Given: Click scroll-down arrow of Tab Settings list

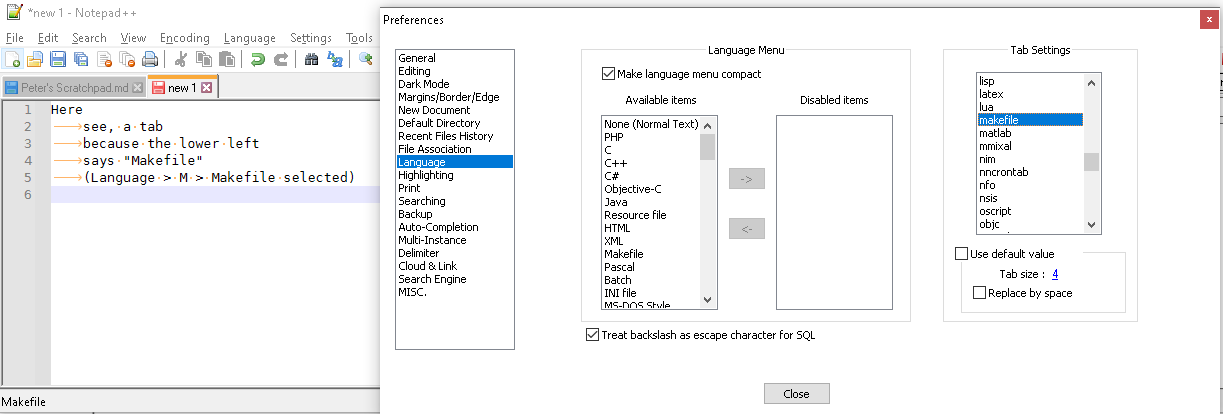Looking at the screenshot, I should coord(1092,225).
